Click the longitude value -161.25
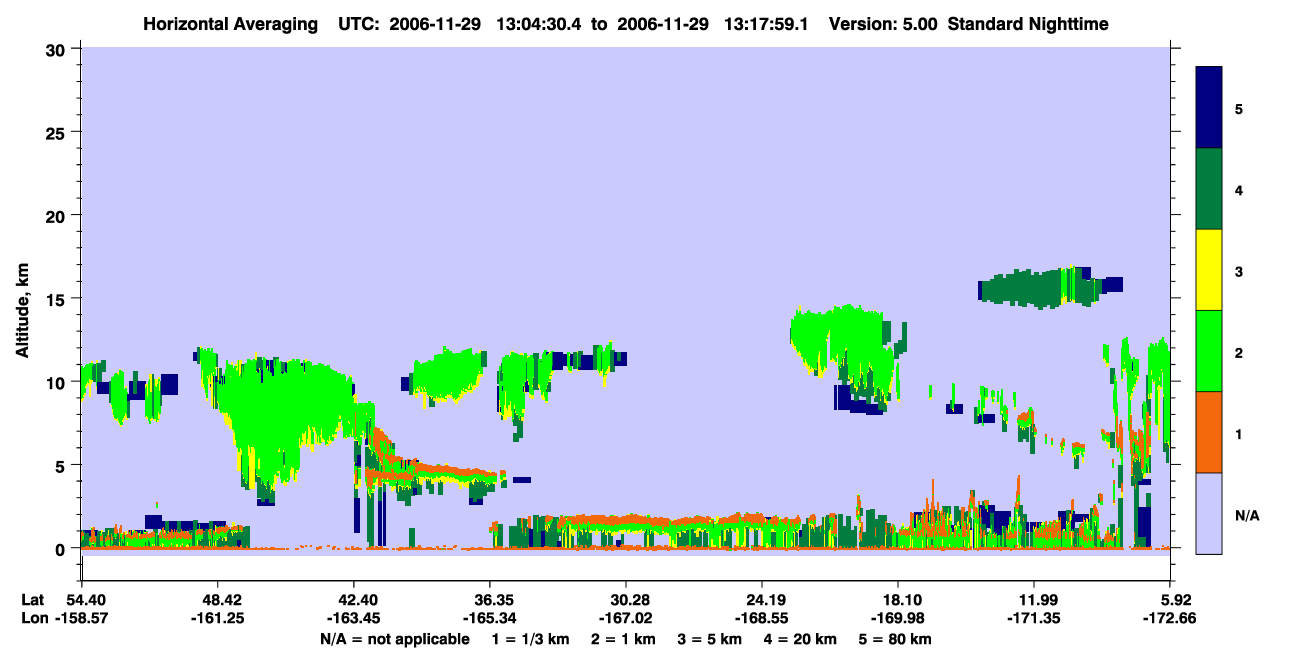Screen dimensions: 1300x667 pos(217,619)
